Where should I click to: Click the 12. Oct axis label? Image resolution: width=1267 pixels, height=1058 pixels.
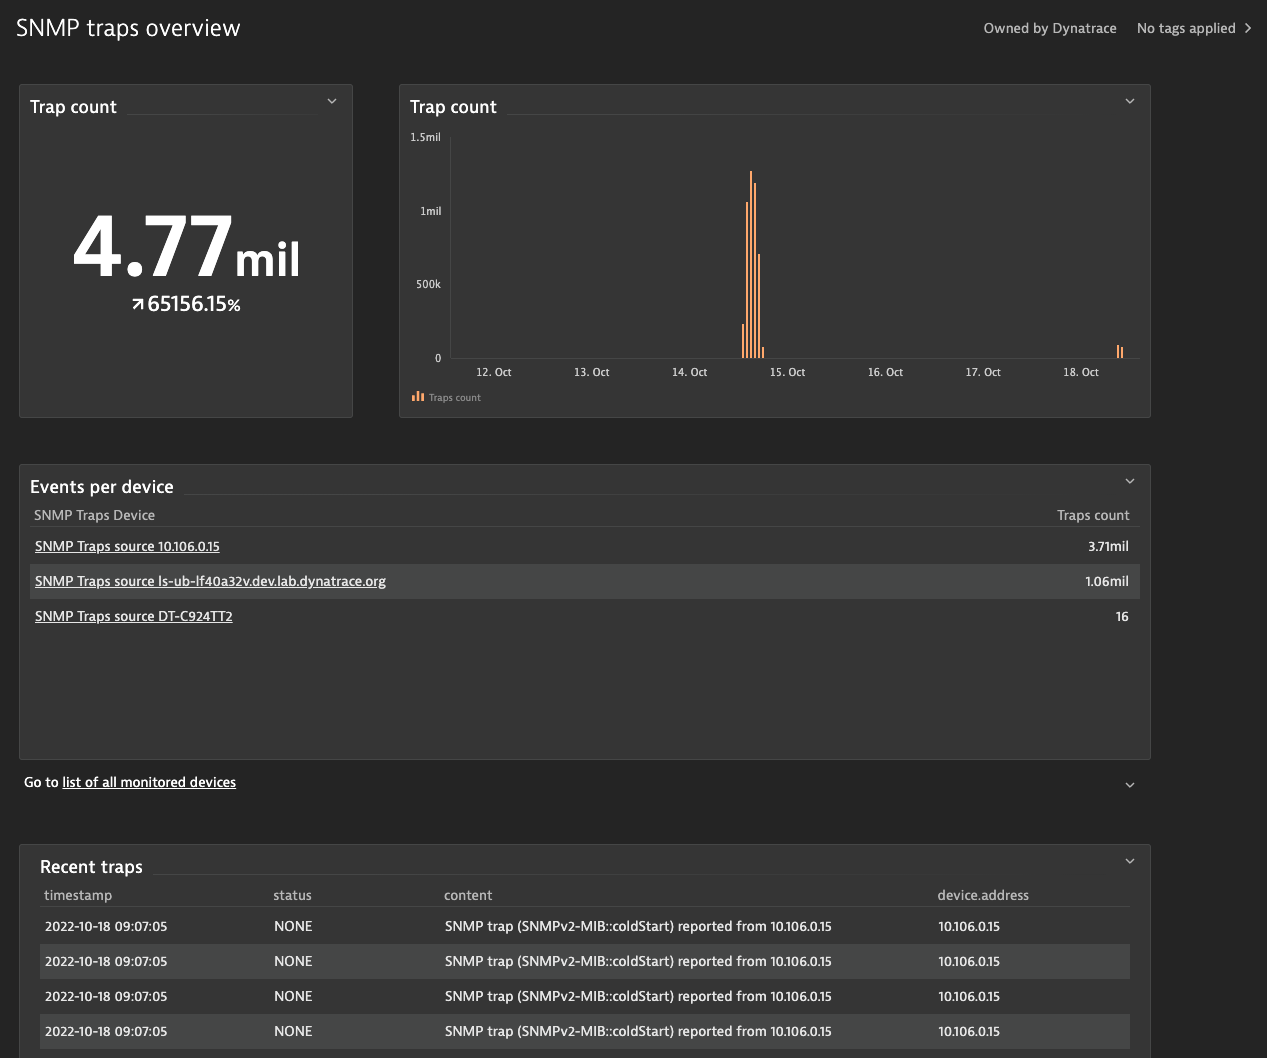click(494, 372)
